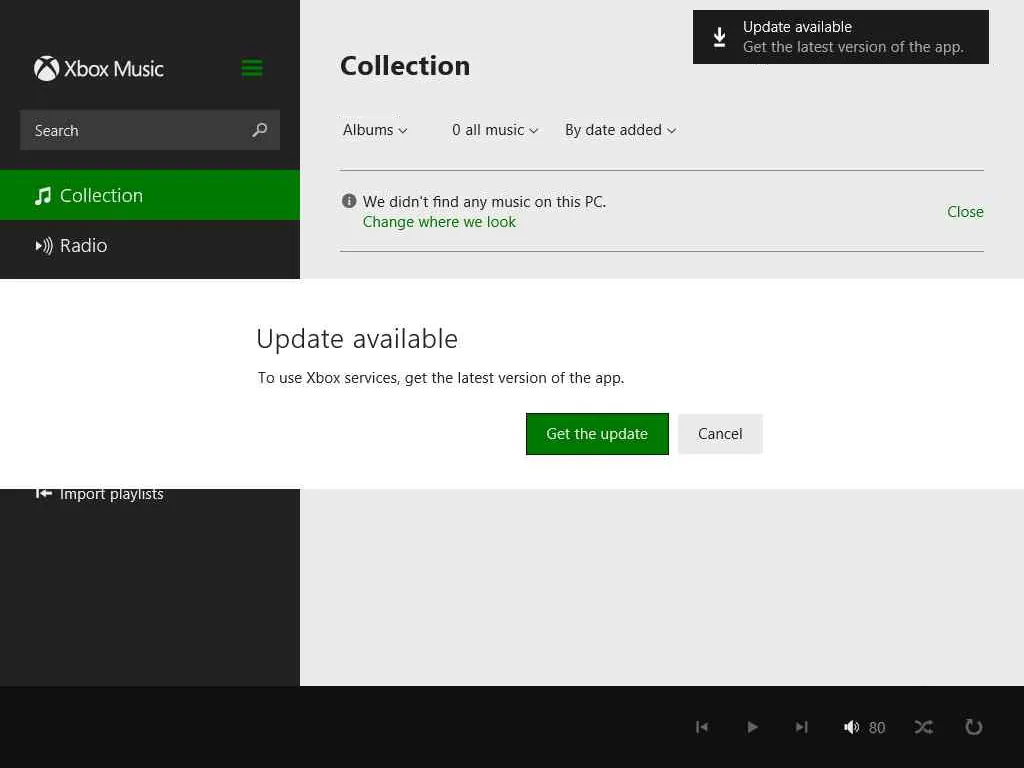Select Collection in the sidebar
The image size is (1024, 768).
point(150,195)
